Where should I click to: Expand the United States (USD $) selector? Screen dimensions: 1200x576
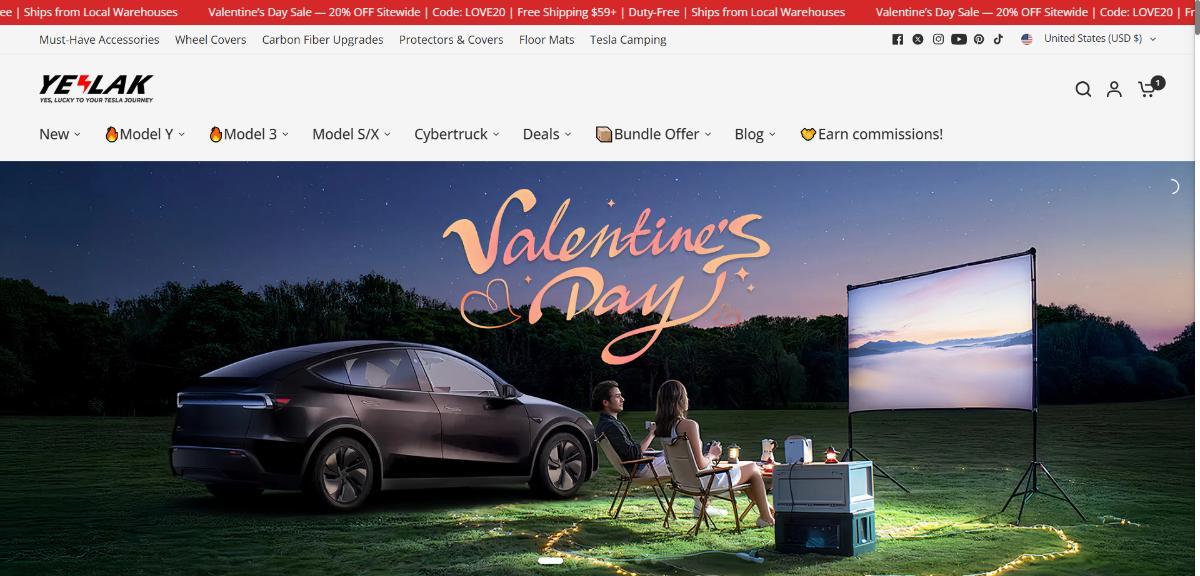point(1092,39)
